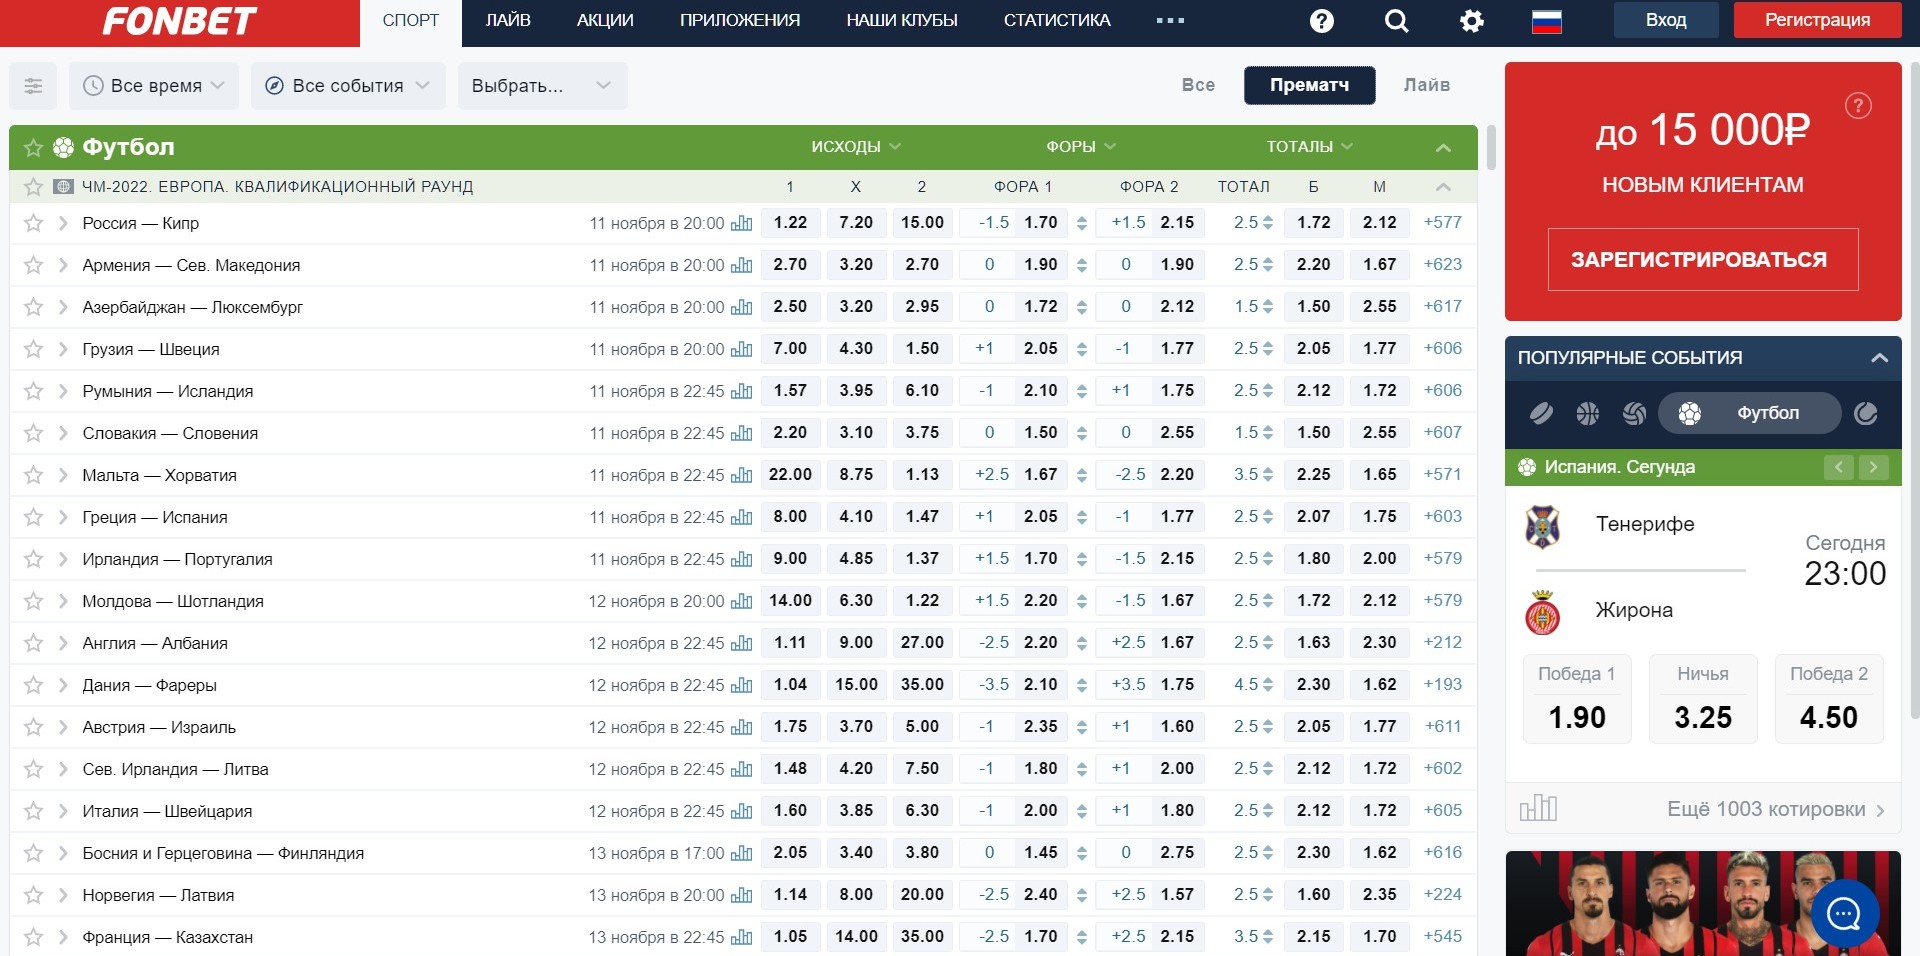
Task: Select draw odds 3.20 for Армения — Сев. Македония
Action: pyautogui.click(x=856, y=265)
